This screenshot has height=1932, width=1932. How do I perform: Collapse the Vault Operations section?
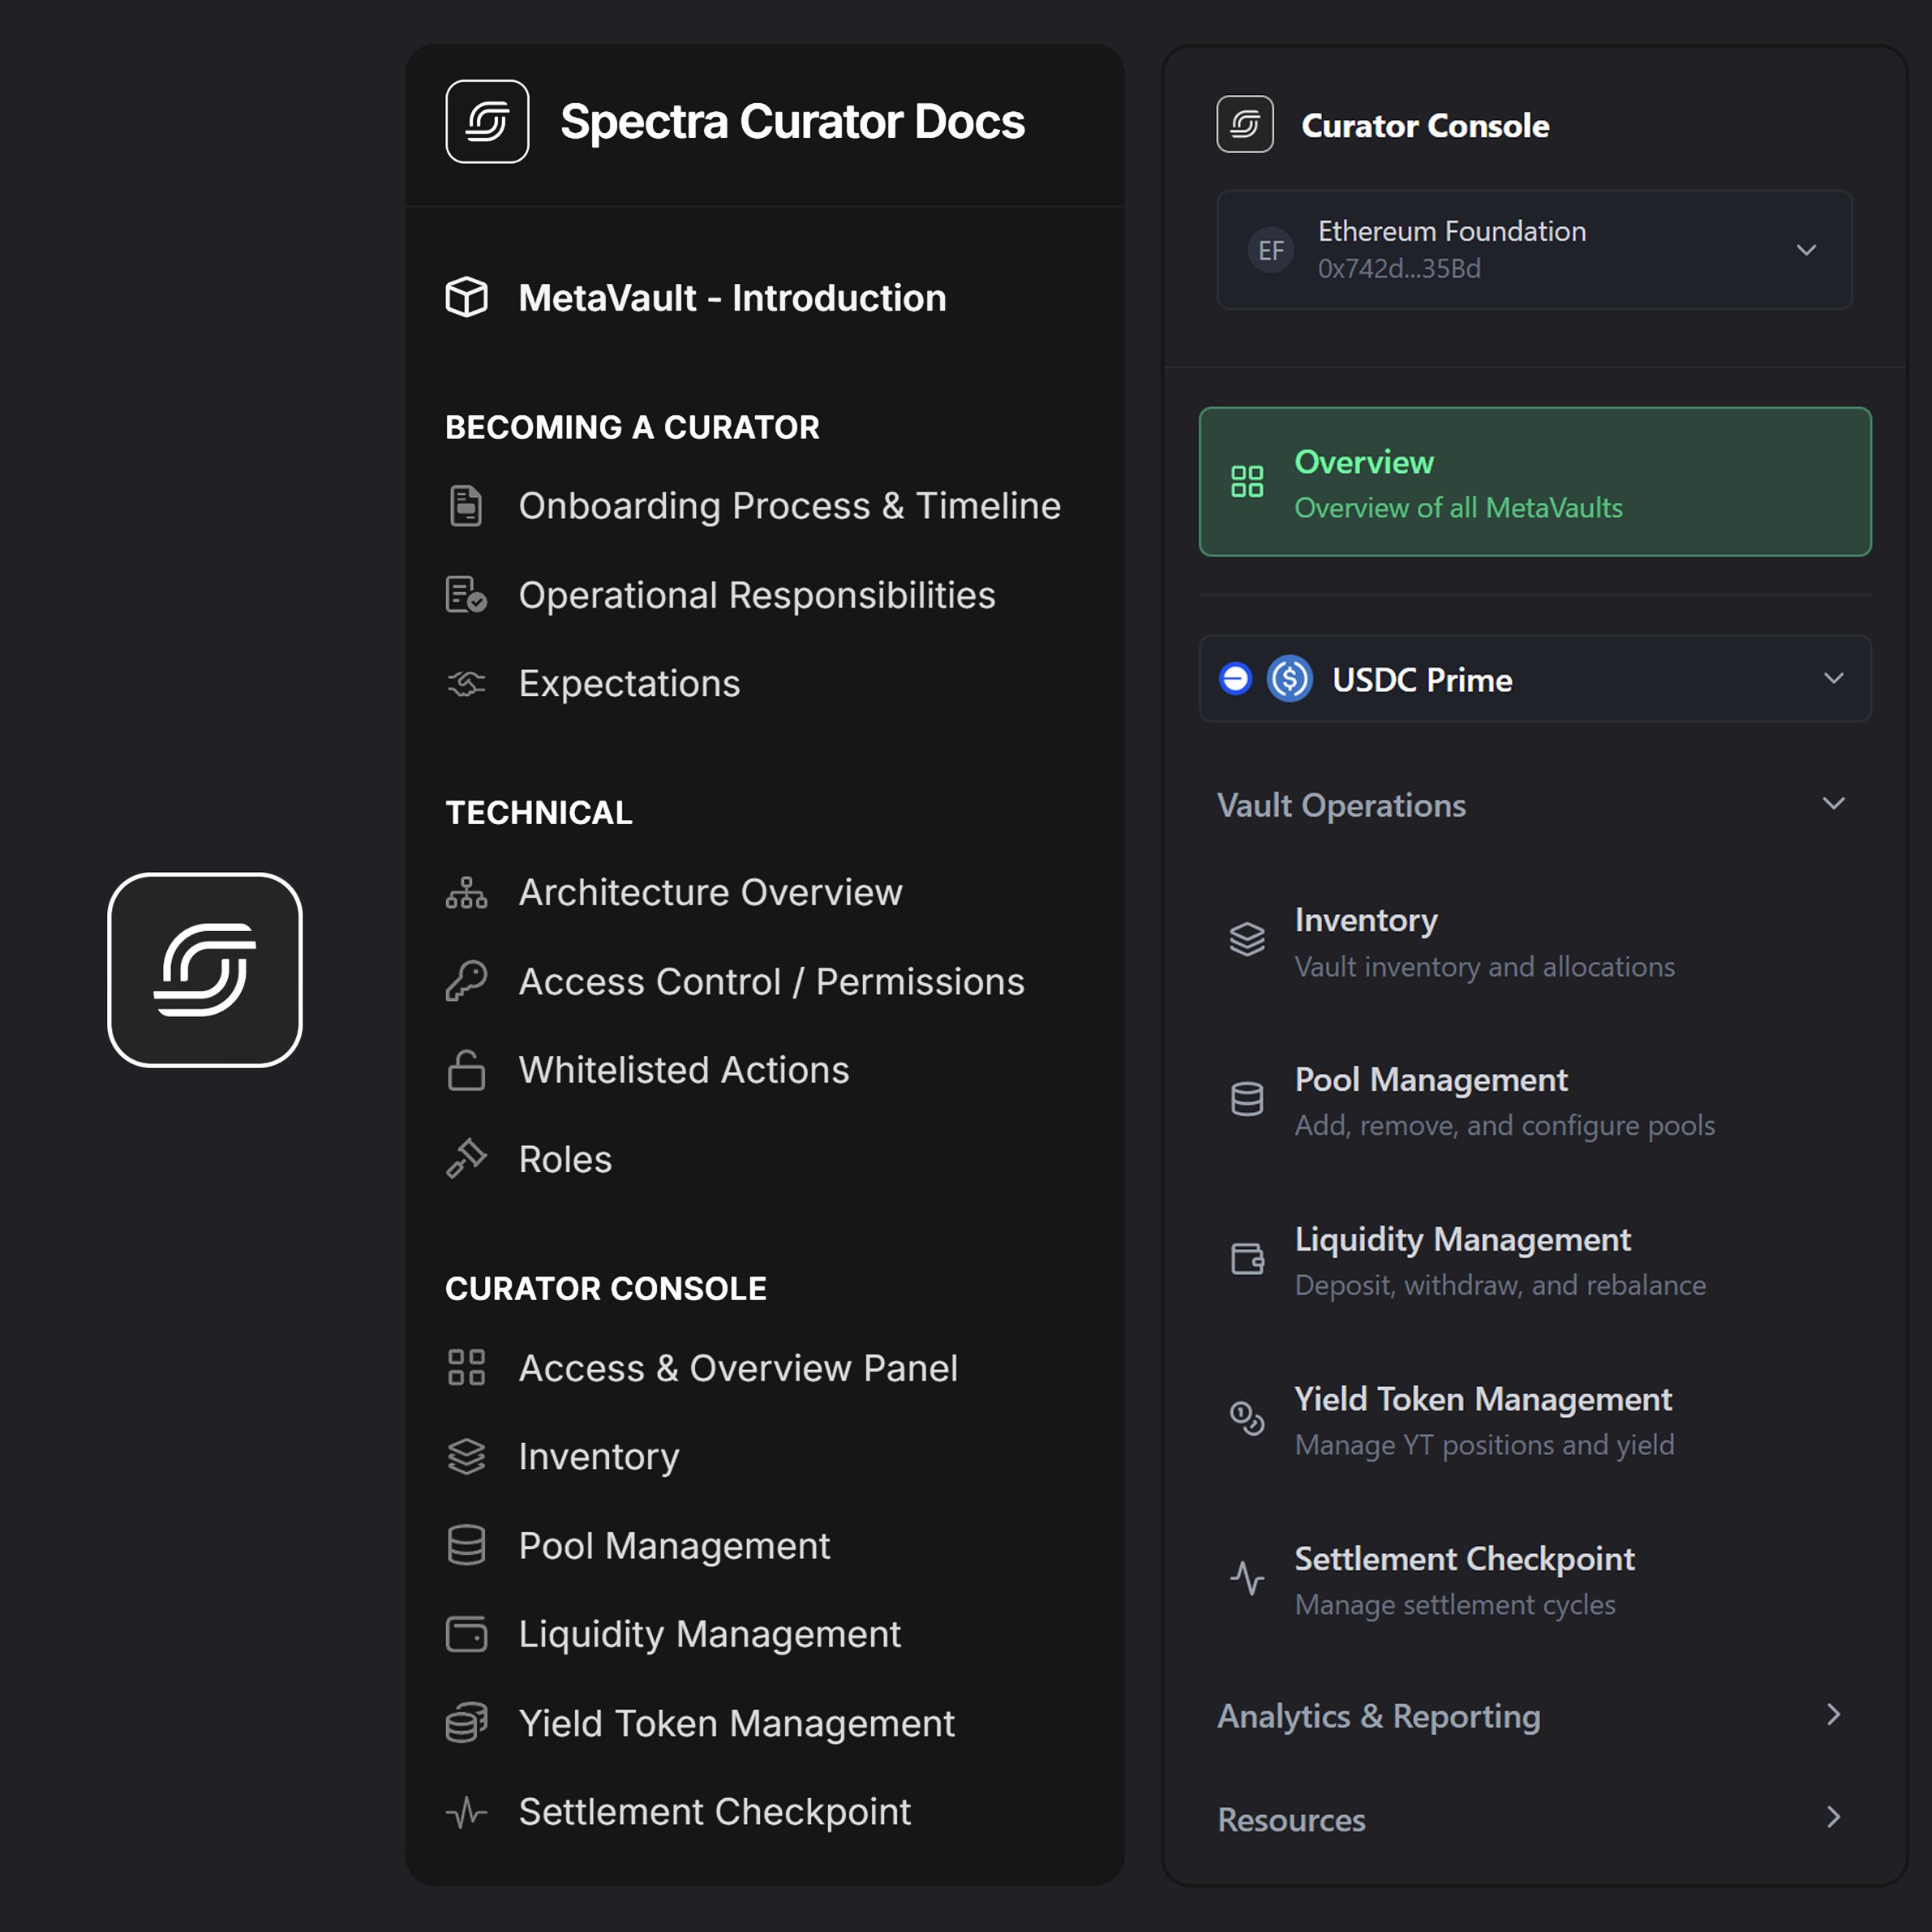pos(1833,804)
